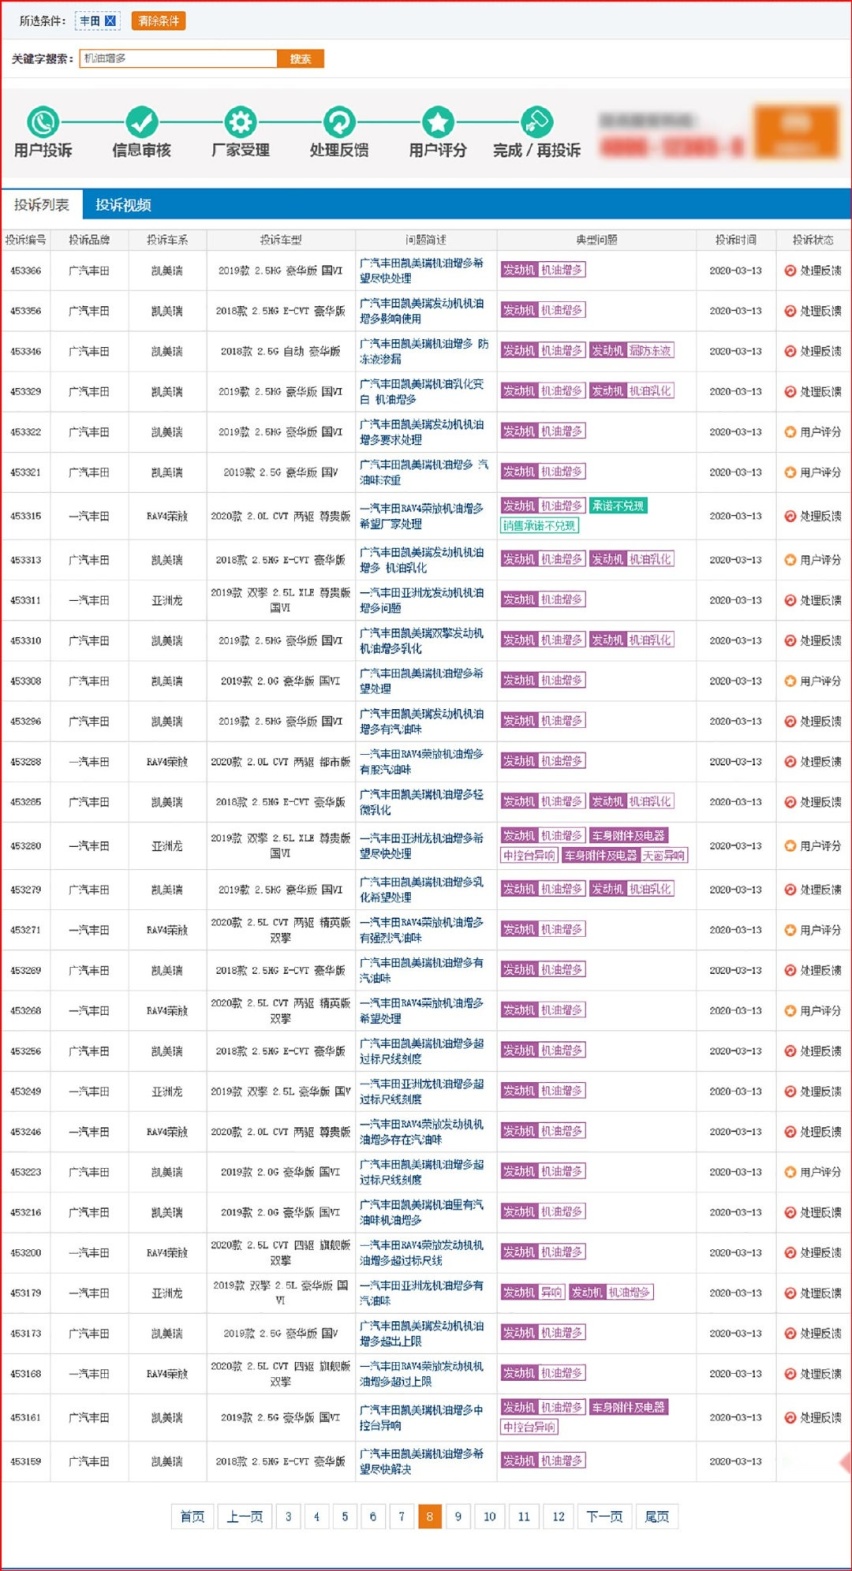Click the 用户评分 star step icon
The width and height of the screenshot is (852, 1571).
pyautogui.click(x=437, y=122)
